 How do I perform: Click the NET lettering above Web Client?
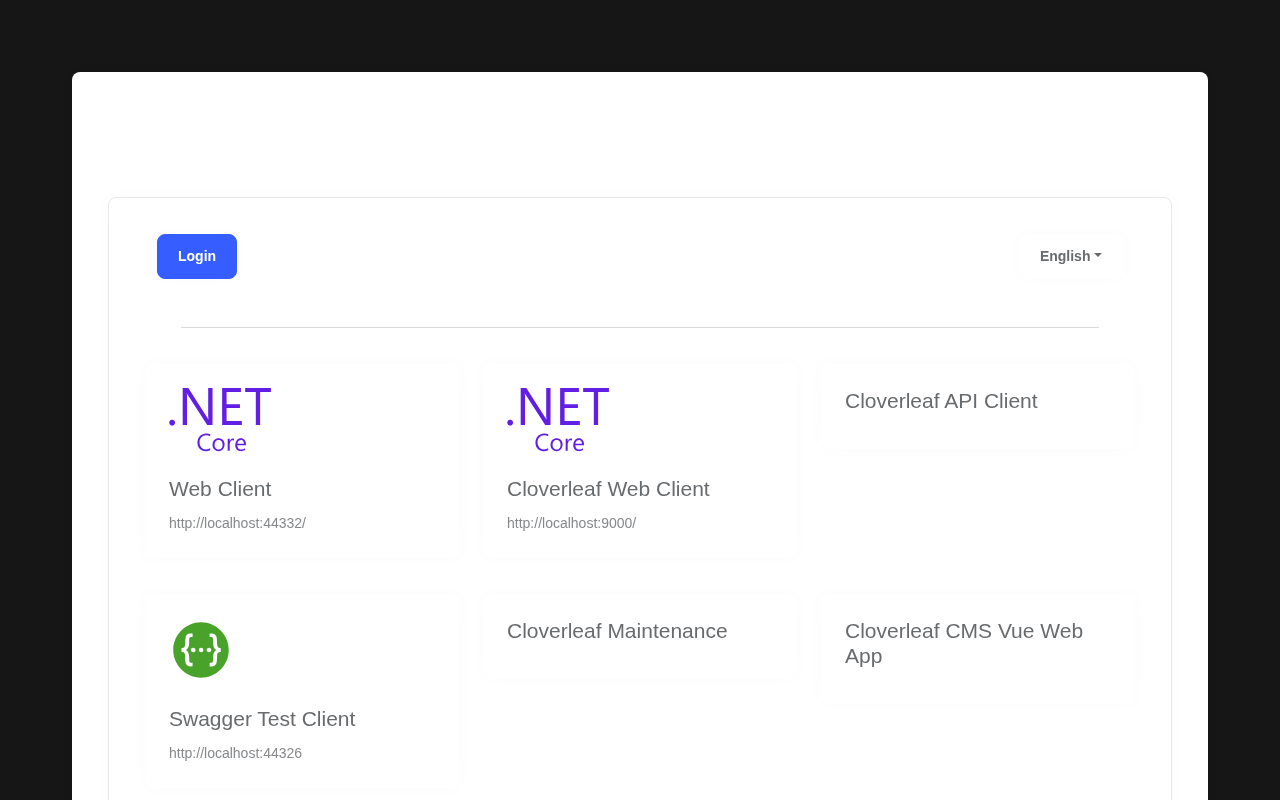click(x=225, y=407)
